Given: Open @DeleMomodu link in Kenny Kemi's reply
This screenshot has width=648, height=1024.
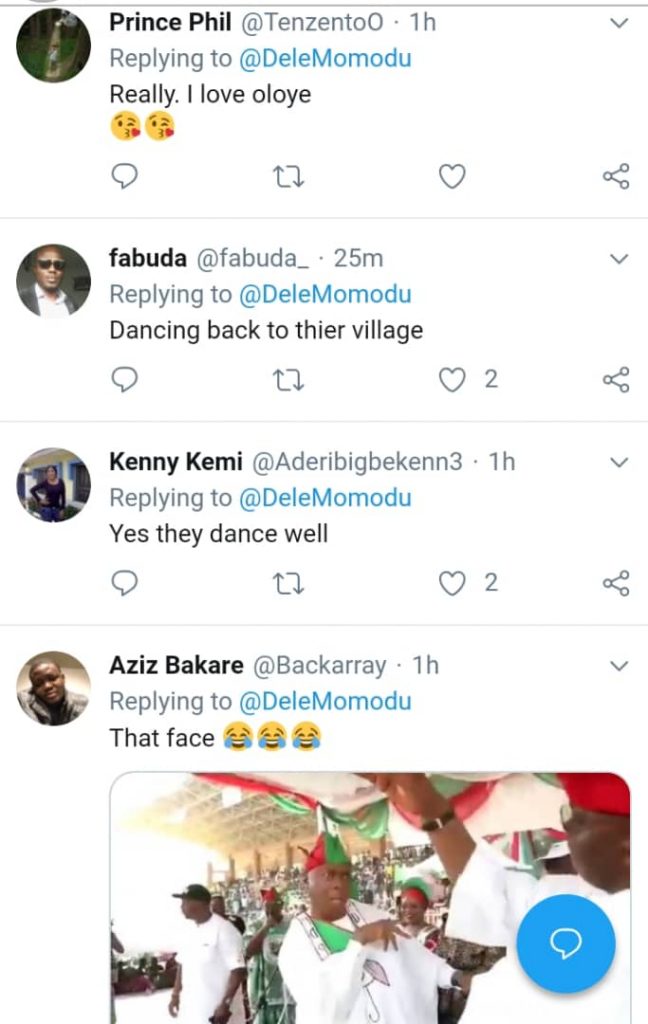Looking at the screenshot, I should (326, 498).
